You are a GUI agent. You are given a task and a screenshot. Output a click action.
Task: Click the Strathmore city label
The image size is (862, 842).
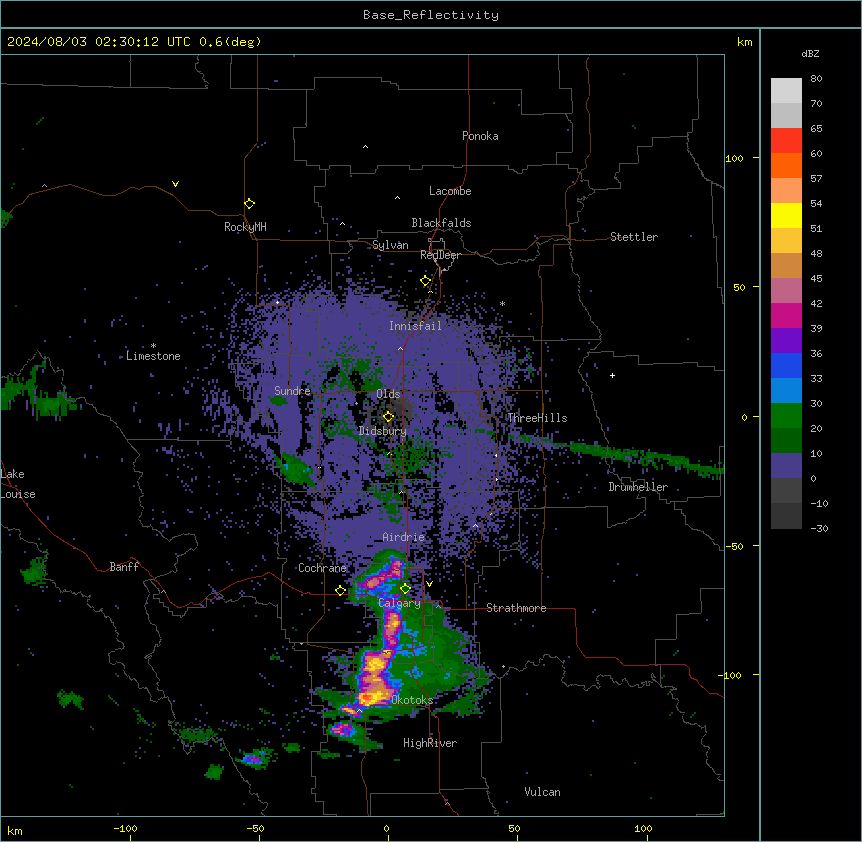516,608
